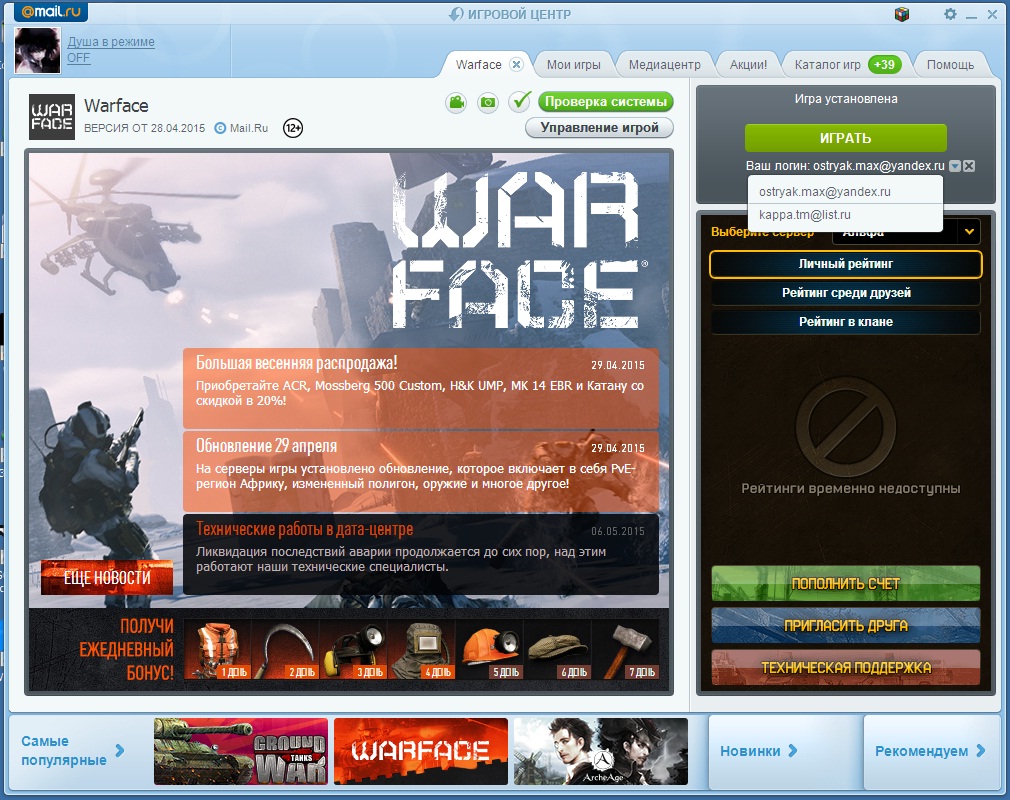Click the user avatar picture

[37, 50]
